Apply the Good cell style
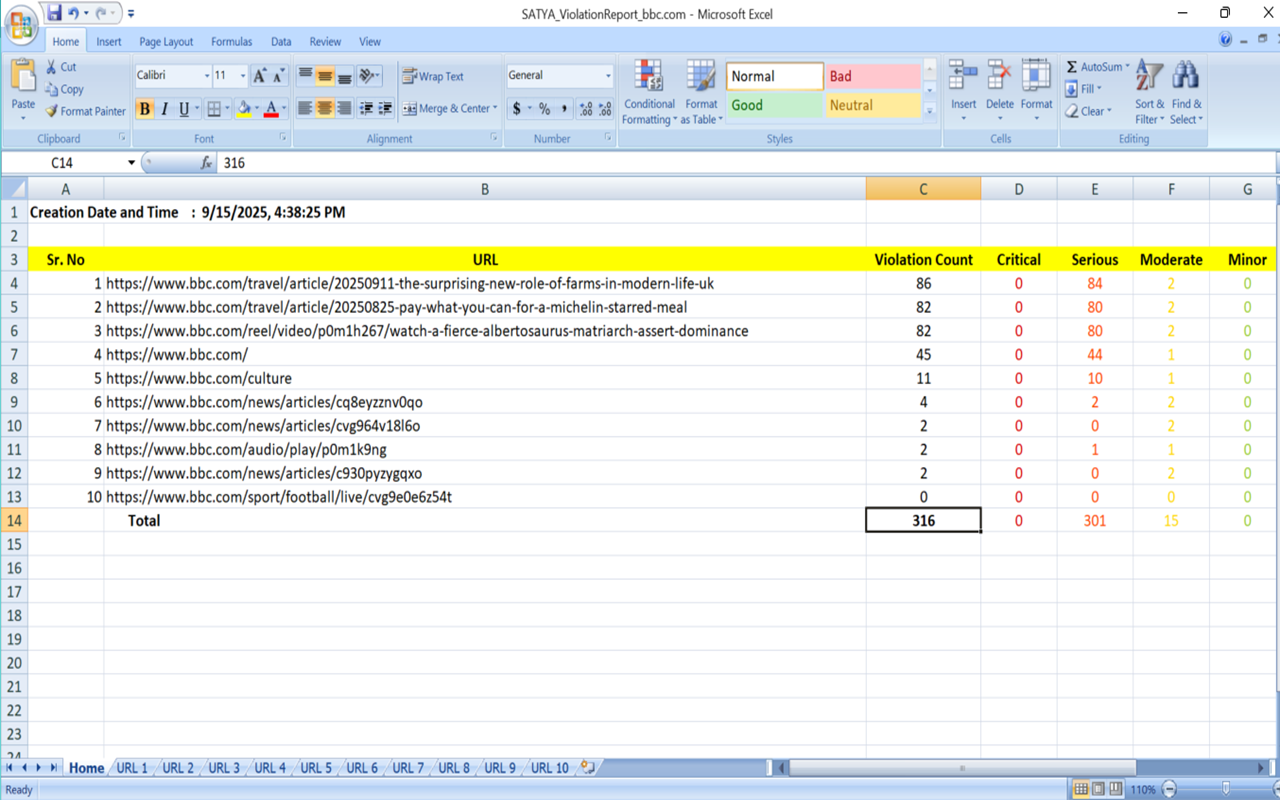Viewport: 1280px width, 800px height. pos(774,105)
